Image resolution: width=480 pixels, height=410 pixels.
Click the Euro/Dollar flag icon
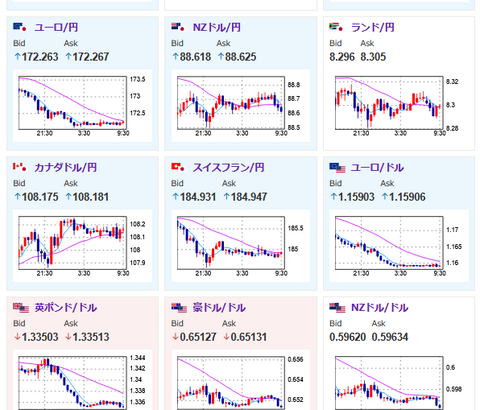coord(337,168)
